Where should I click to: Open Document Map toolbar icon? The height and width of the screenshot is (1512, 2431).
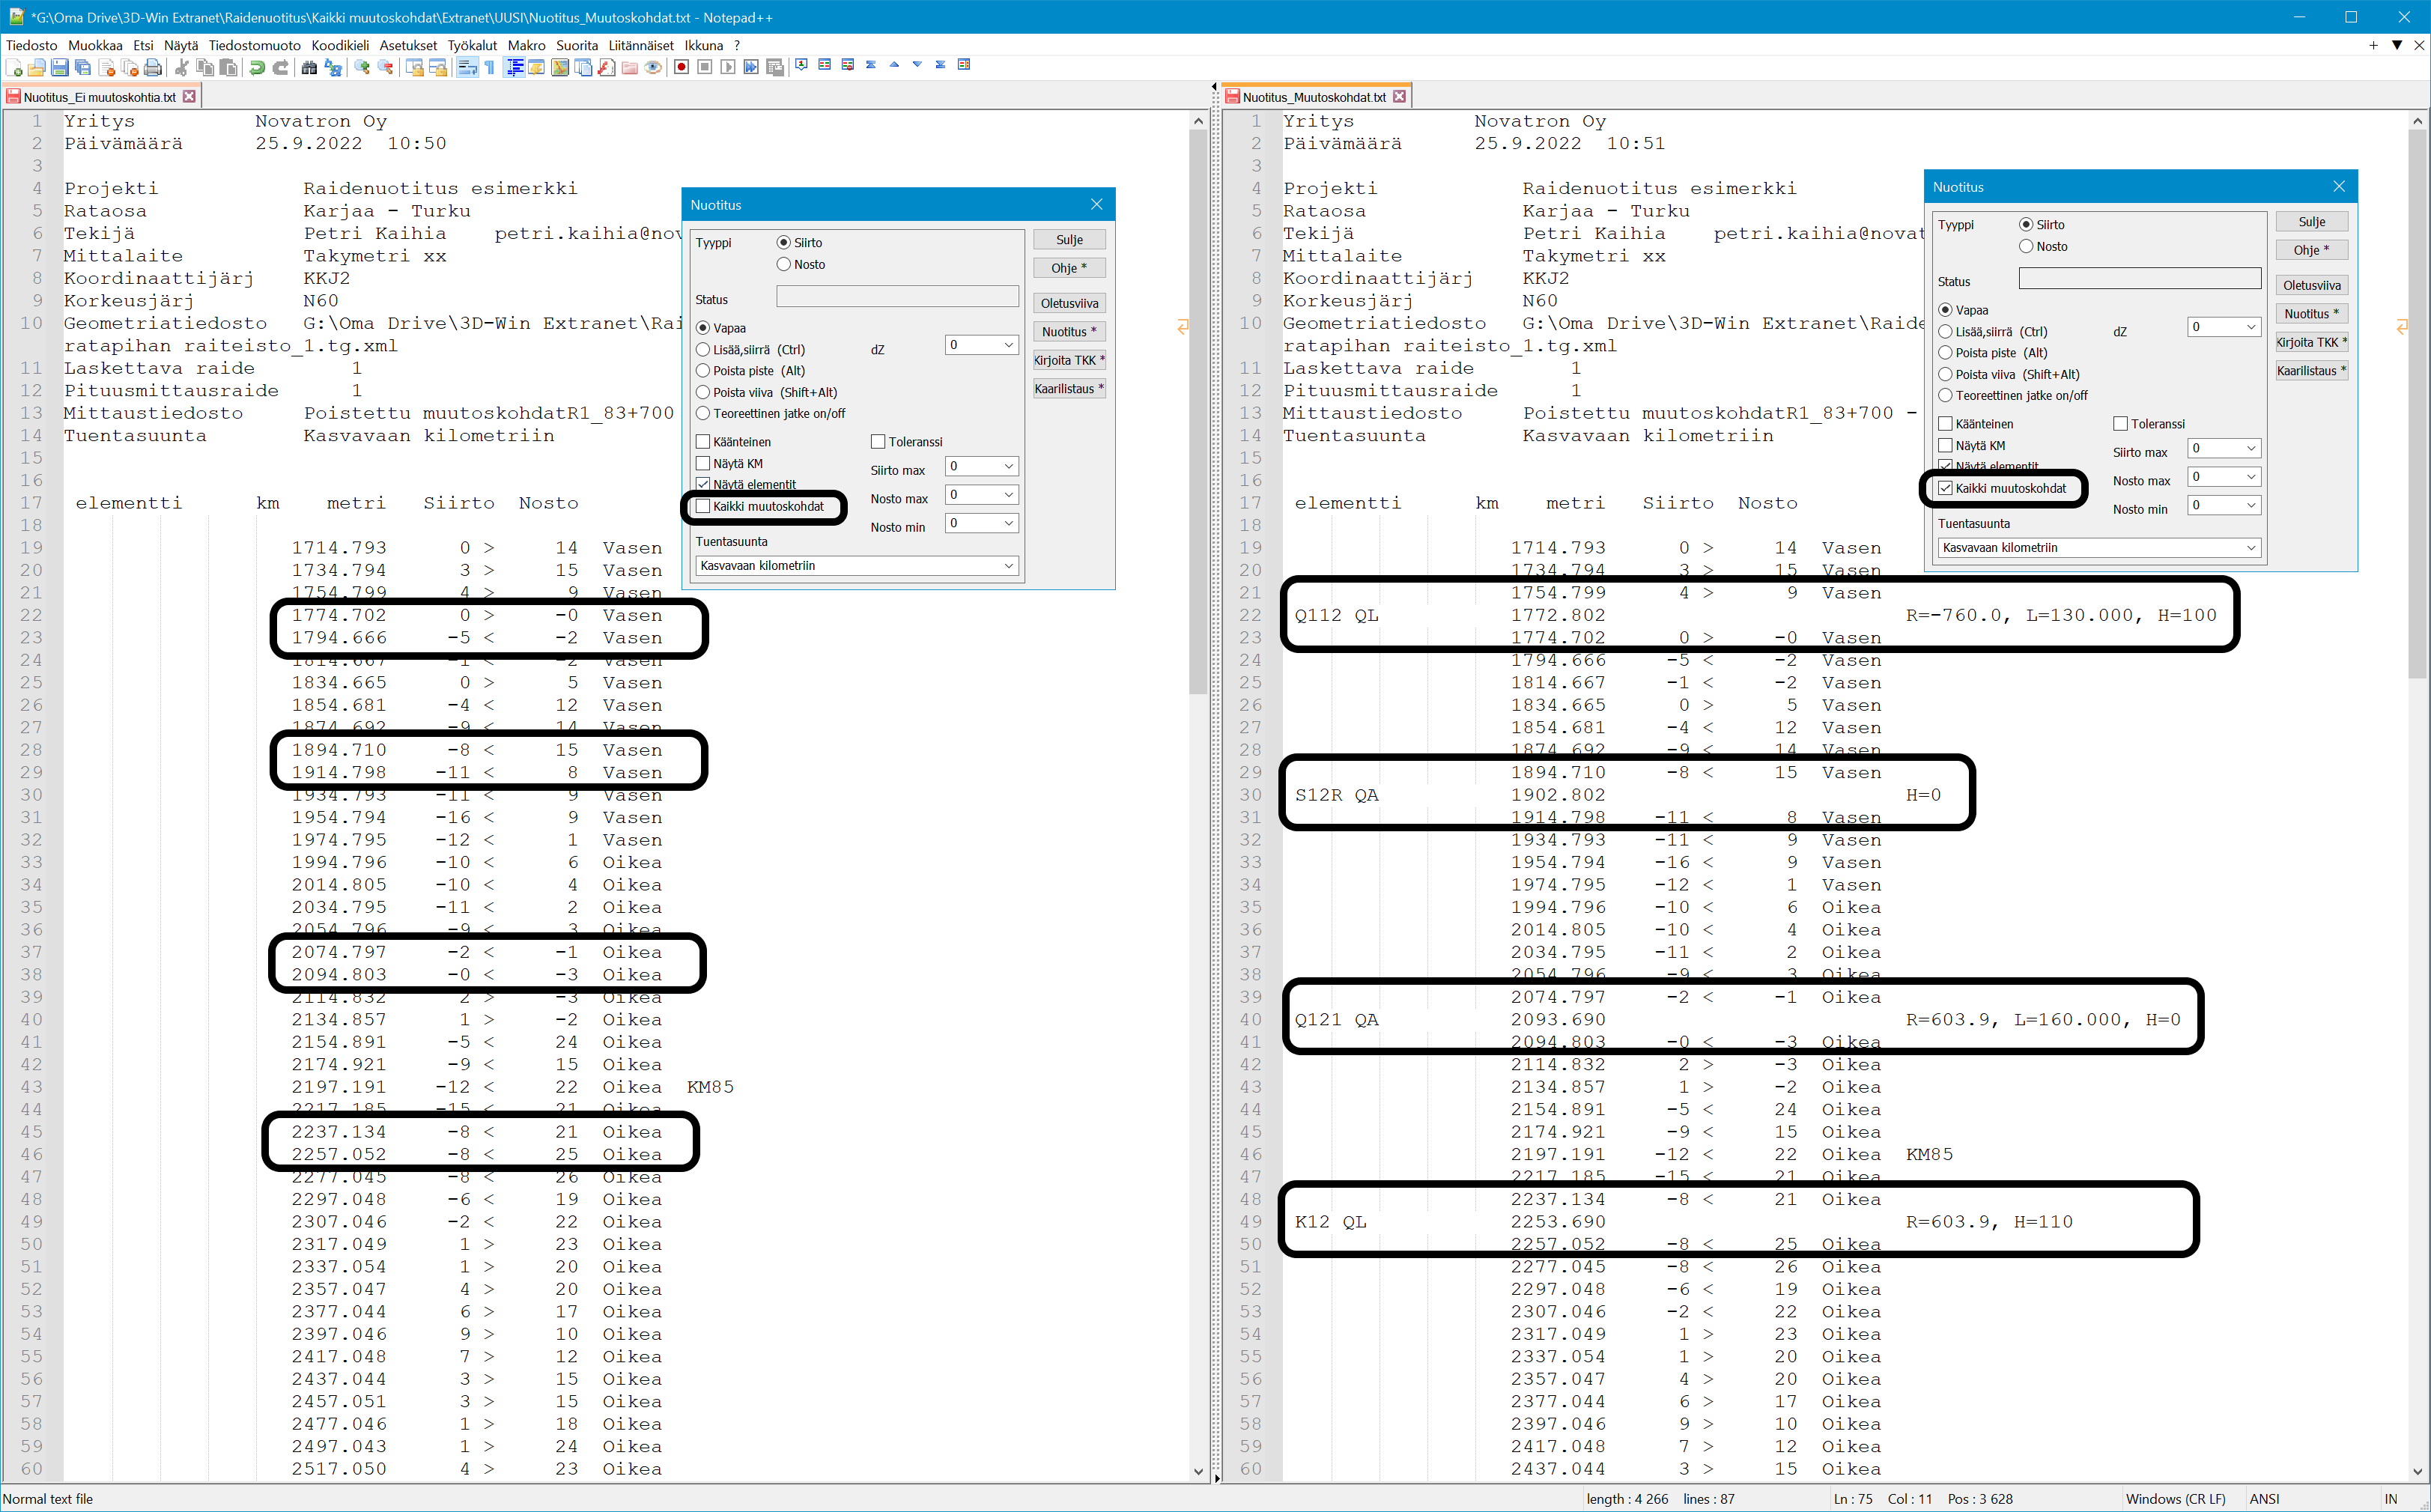pos(560,67)
